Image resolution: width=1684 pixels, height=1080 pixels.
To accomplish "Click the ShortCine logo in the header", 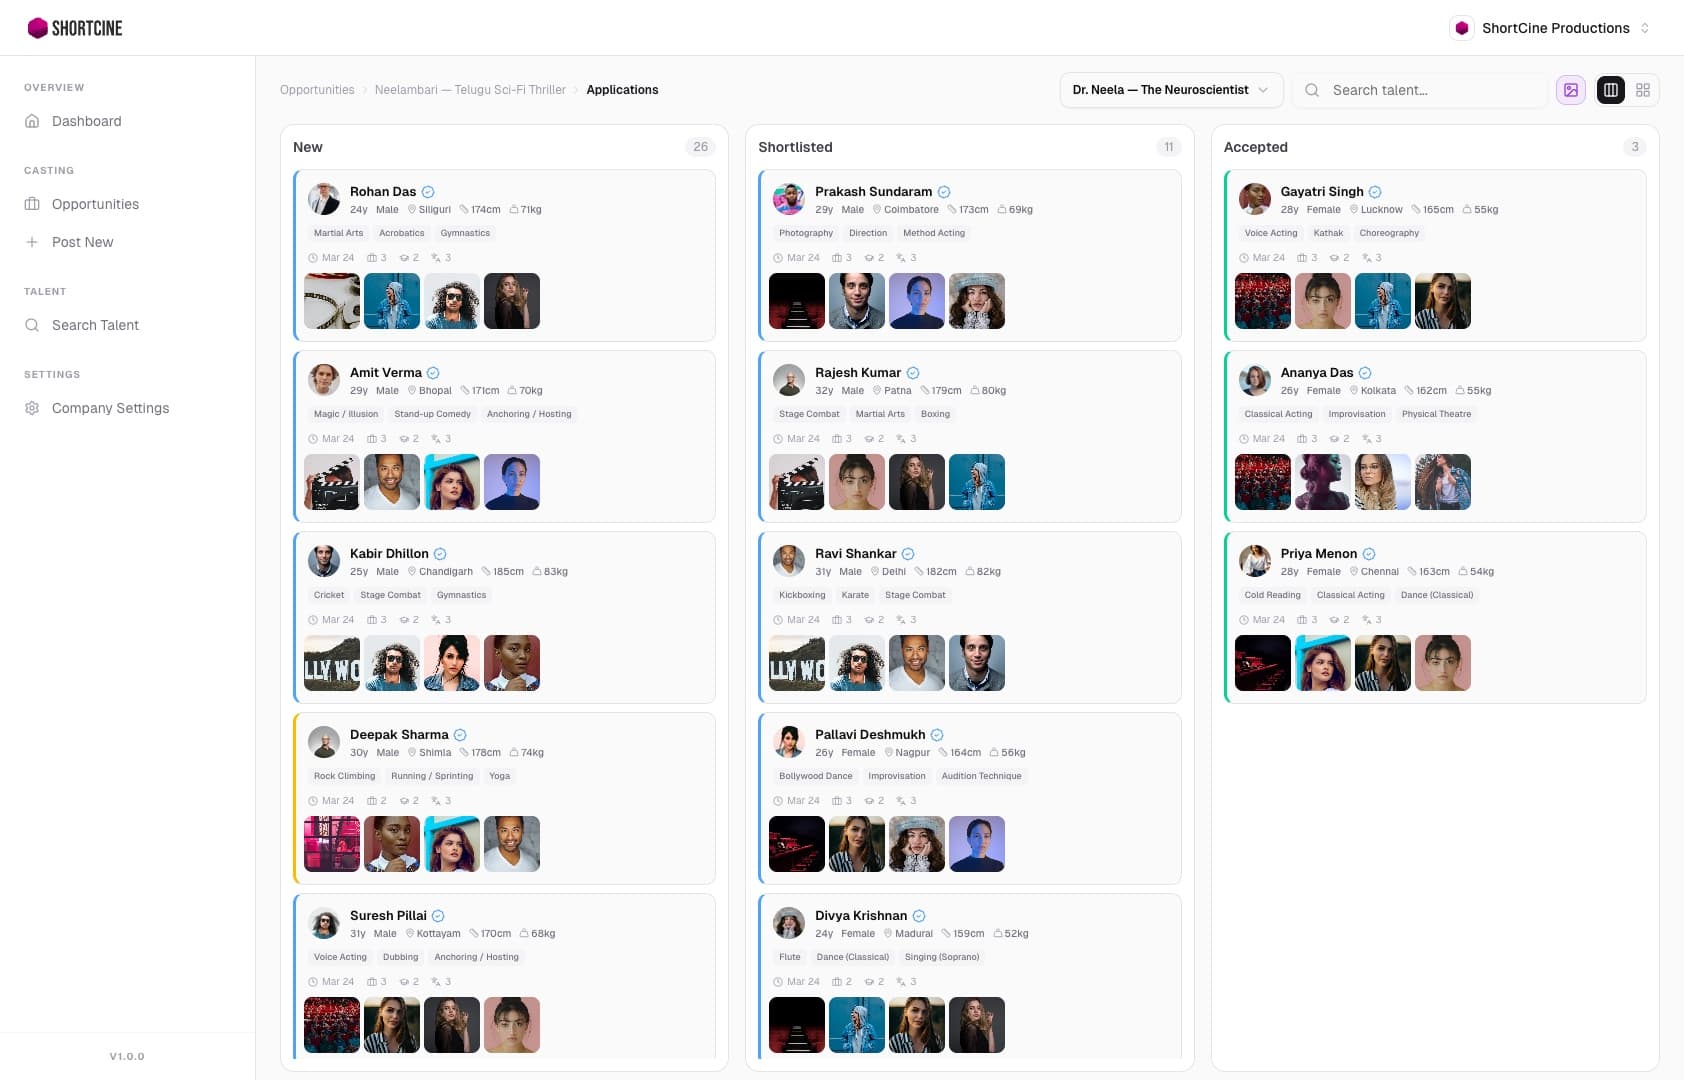I will [75, 28].
